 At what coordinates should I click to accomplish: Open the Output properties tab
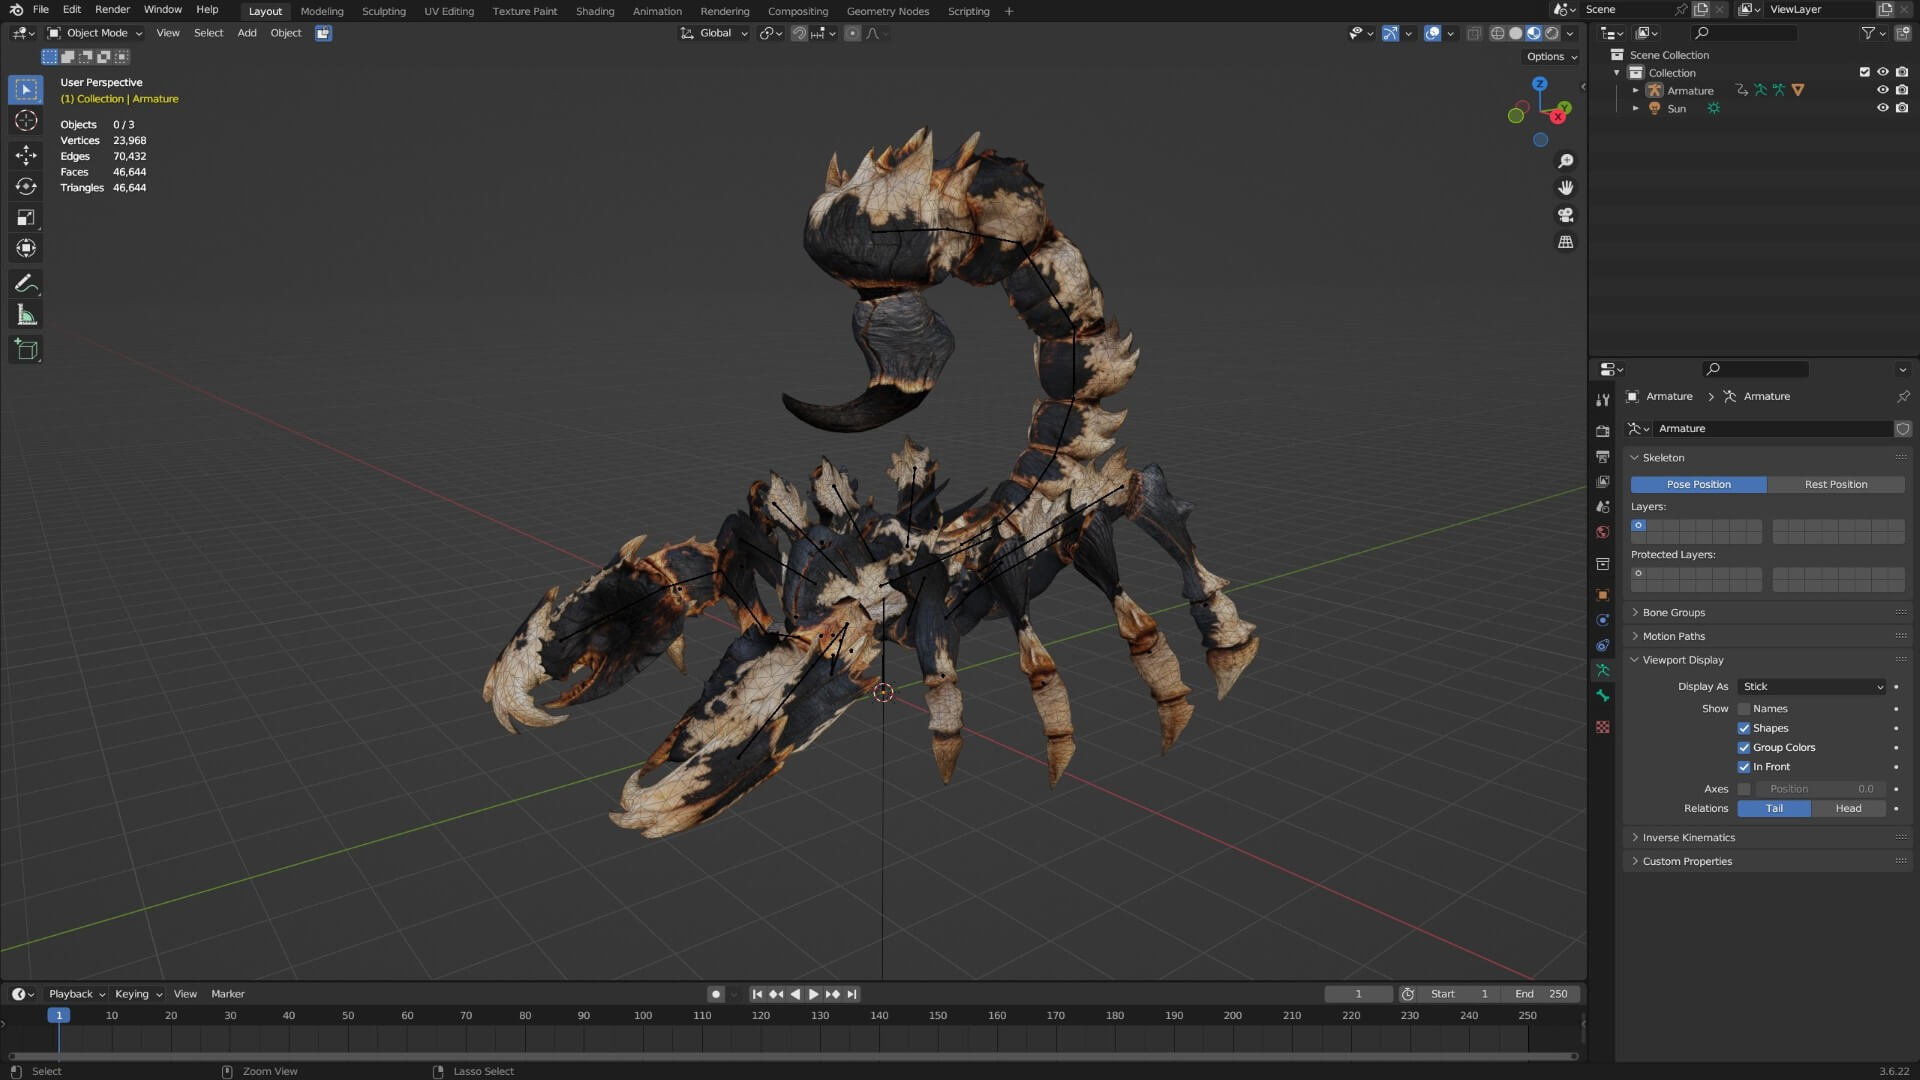[1603, 456]
